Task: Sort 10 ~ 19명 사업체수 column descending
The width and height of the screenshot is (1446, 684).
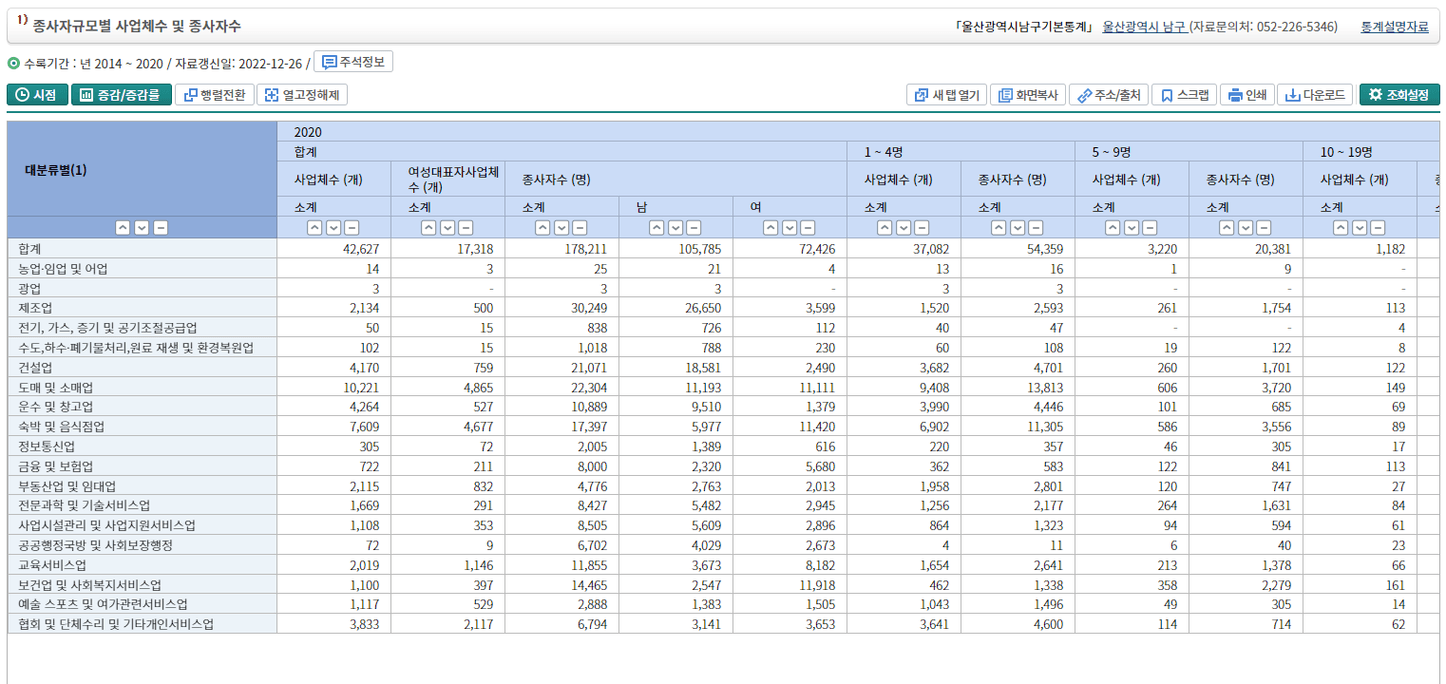Action: tap(1360, 228)
